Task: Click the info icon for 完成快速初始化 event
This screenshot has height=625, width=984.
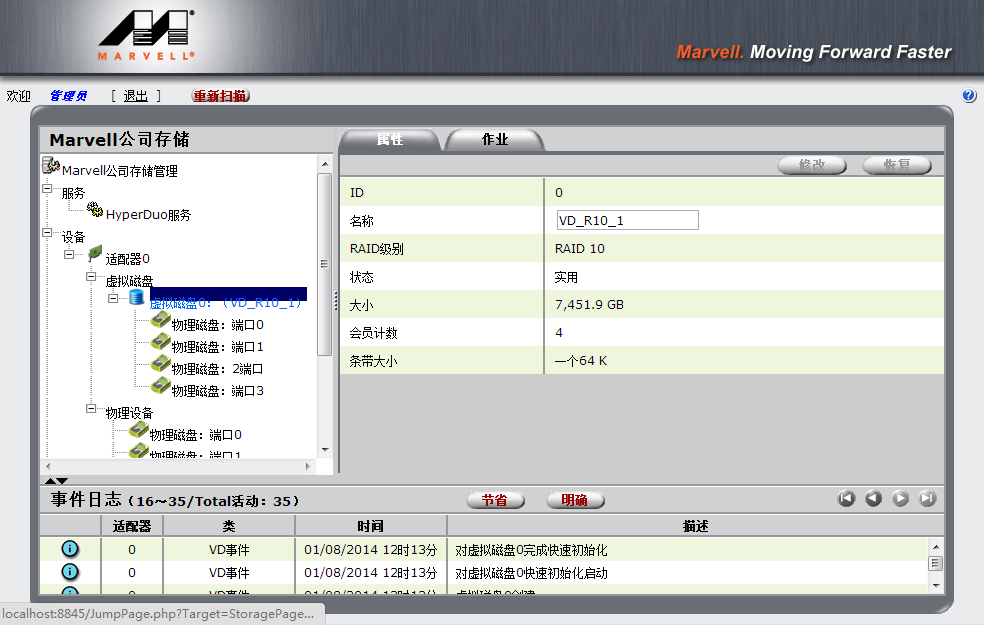Action: (x=70, y=549)
